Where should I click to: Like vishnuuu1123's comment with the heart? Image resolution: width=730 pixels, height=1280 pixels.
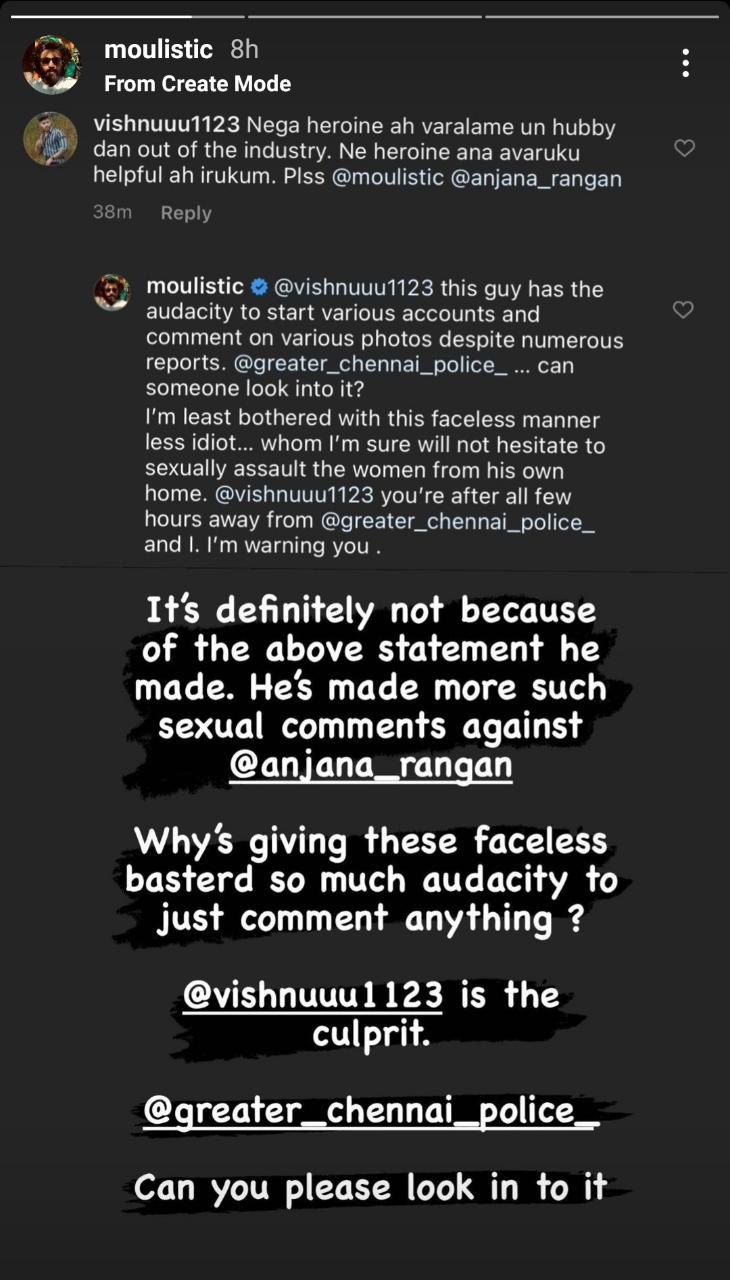(683, 147)
